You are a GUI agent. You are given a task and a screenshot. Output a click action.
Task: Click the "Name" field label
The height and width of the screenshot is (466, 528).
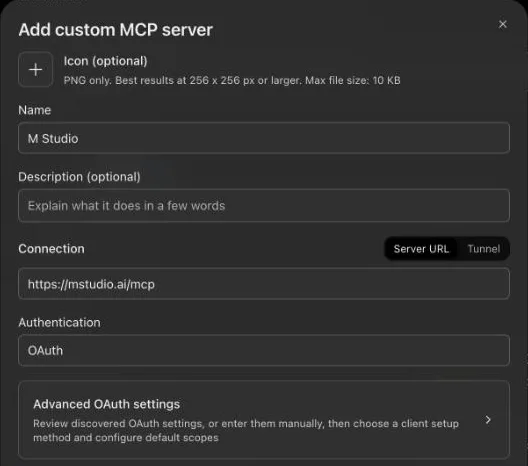tap(35, 110)
